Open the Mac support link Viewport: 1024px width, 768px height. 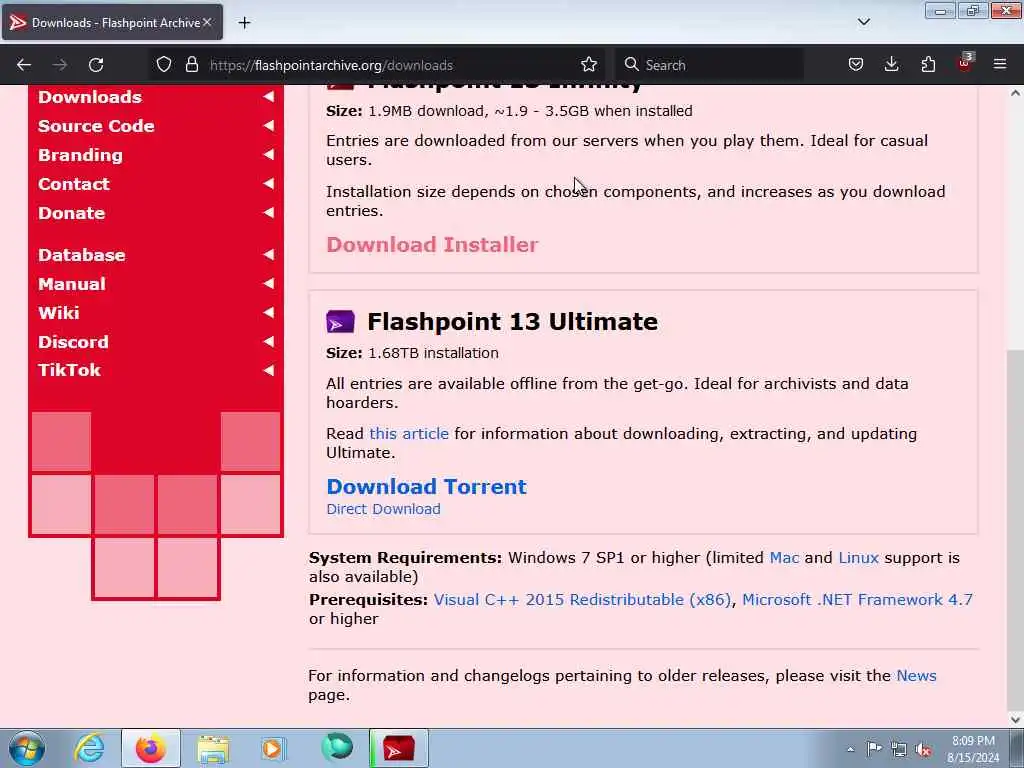784,558
